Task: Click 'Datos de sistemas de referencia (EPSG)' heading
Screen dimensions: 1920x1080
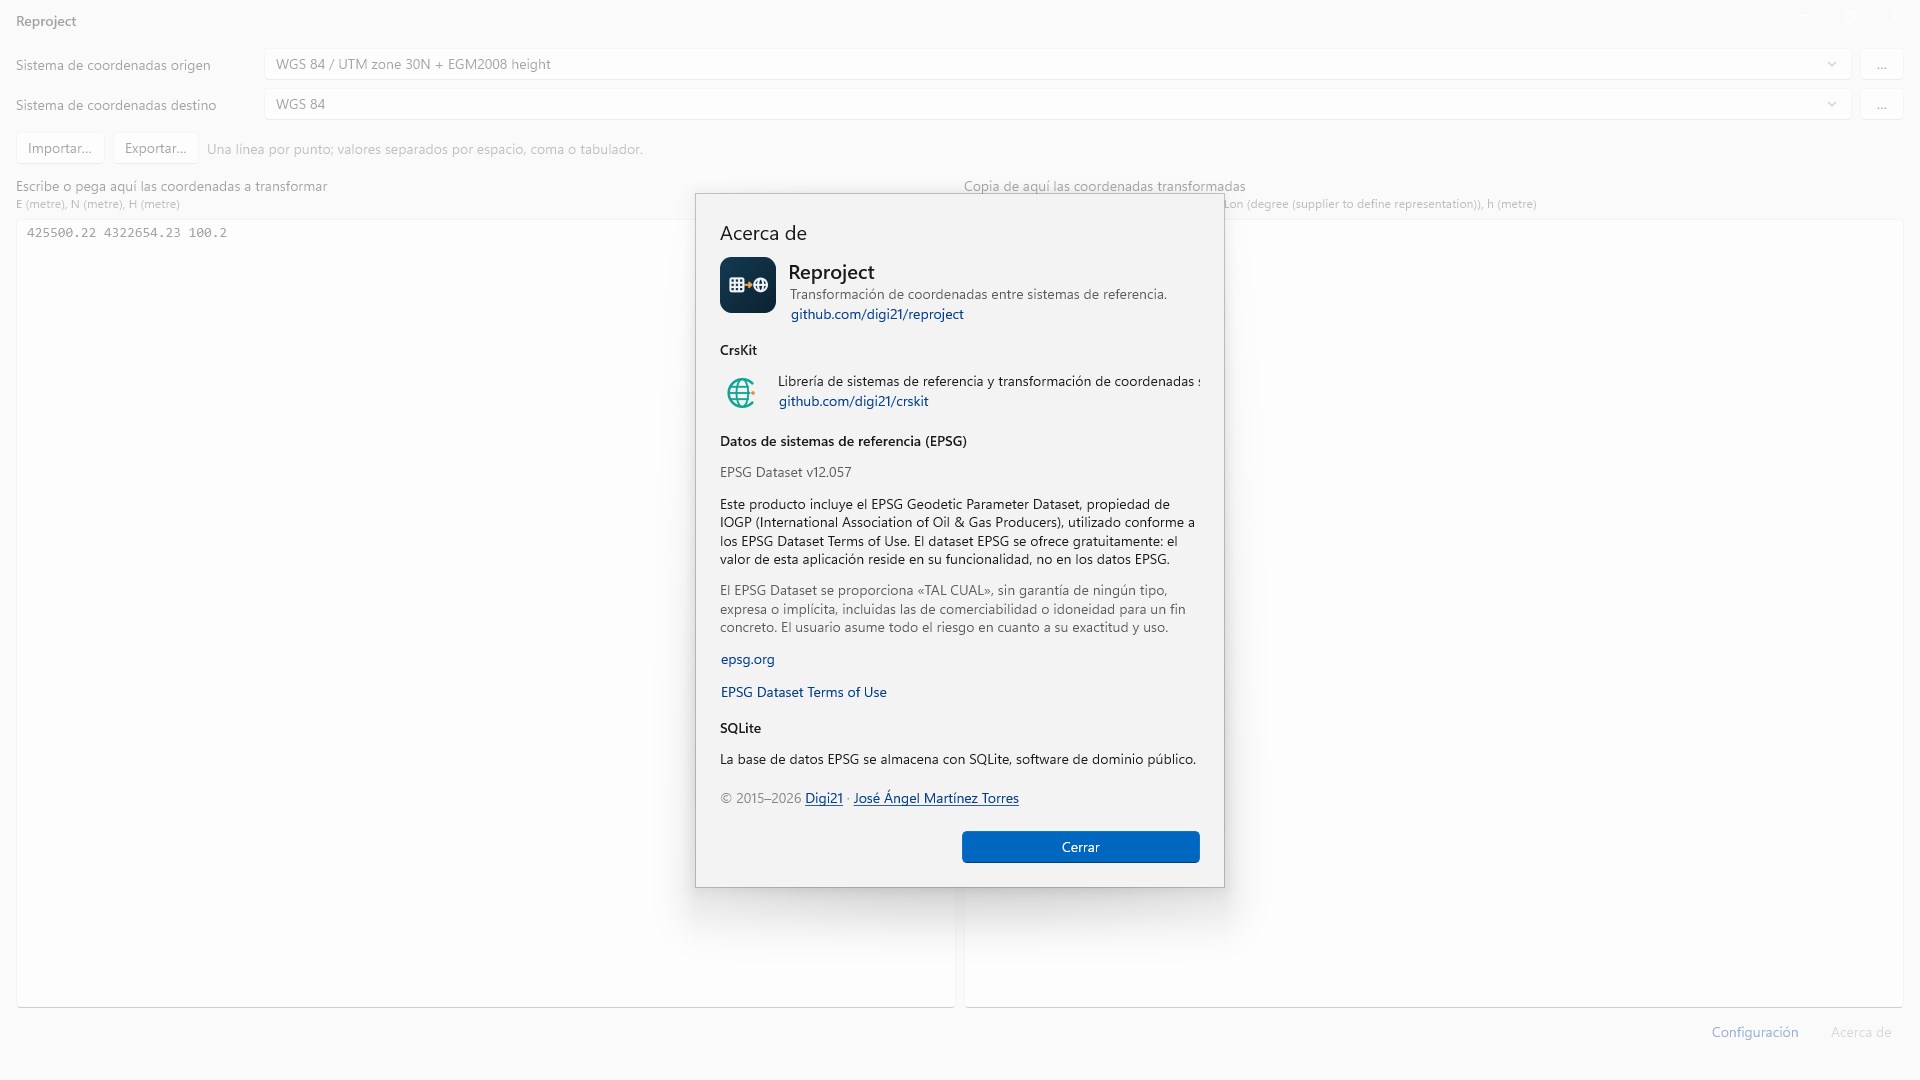Action: click(843, 441)
